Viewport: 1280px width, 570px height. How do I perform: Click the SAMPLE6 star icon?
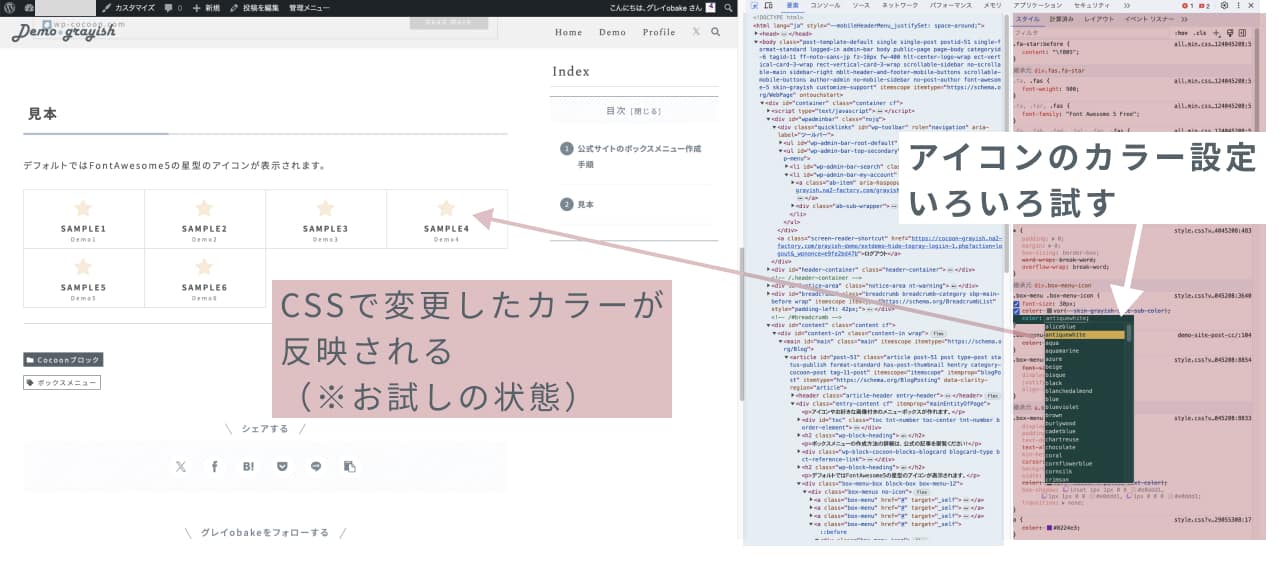204,267
